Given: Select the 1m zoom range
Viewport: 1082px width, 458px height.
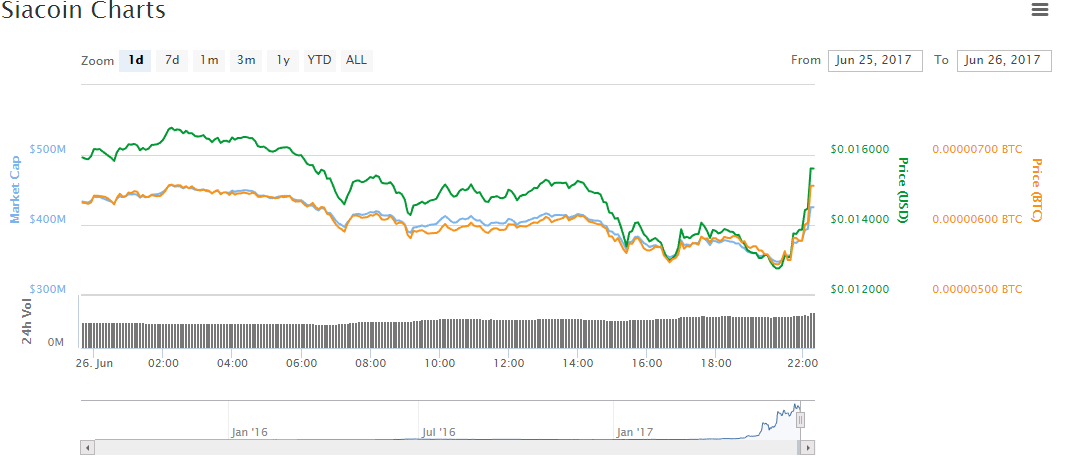Looking at the screenshot, I should (209, 61).
